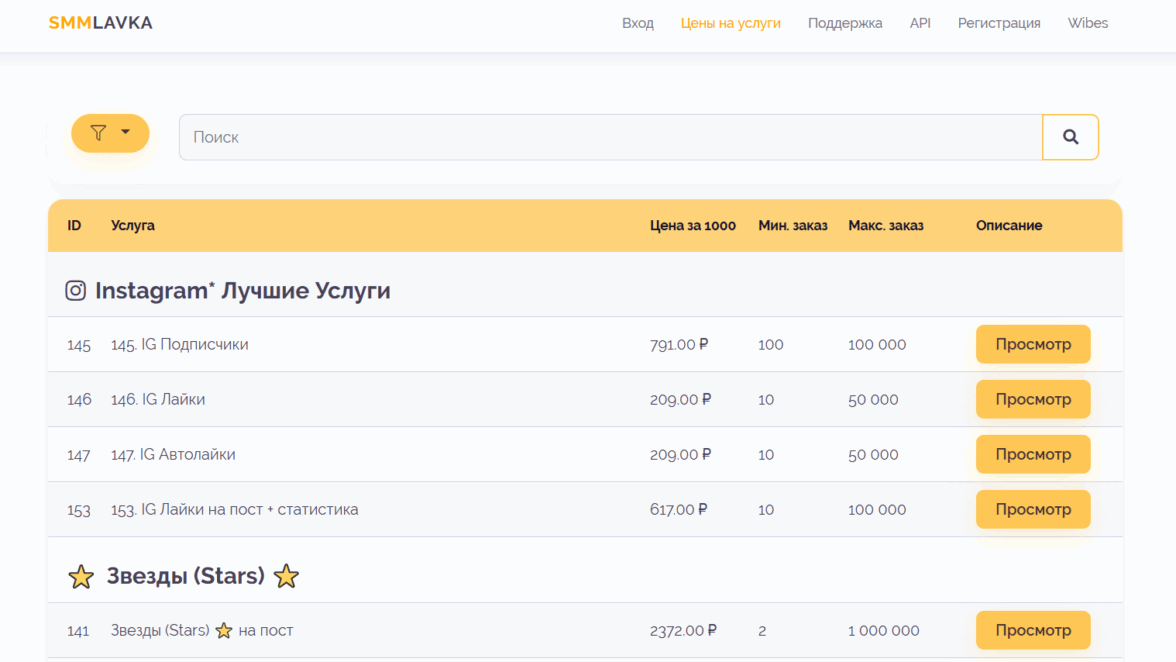Click the star icon after (Stars) heading
Viewport: 1176px width, 662px height.
(286, 576)
